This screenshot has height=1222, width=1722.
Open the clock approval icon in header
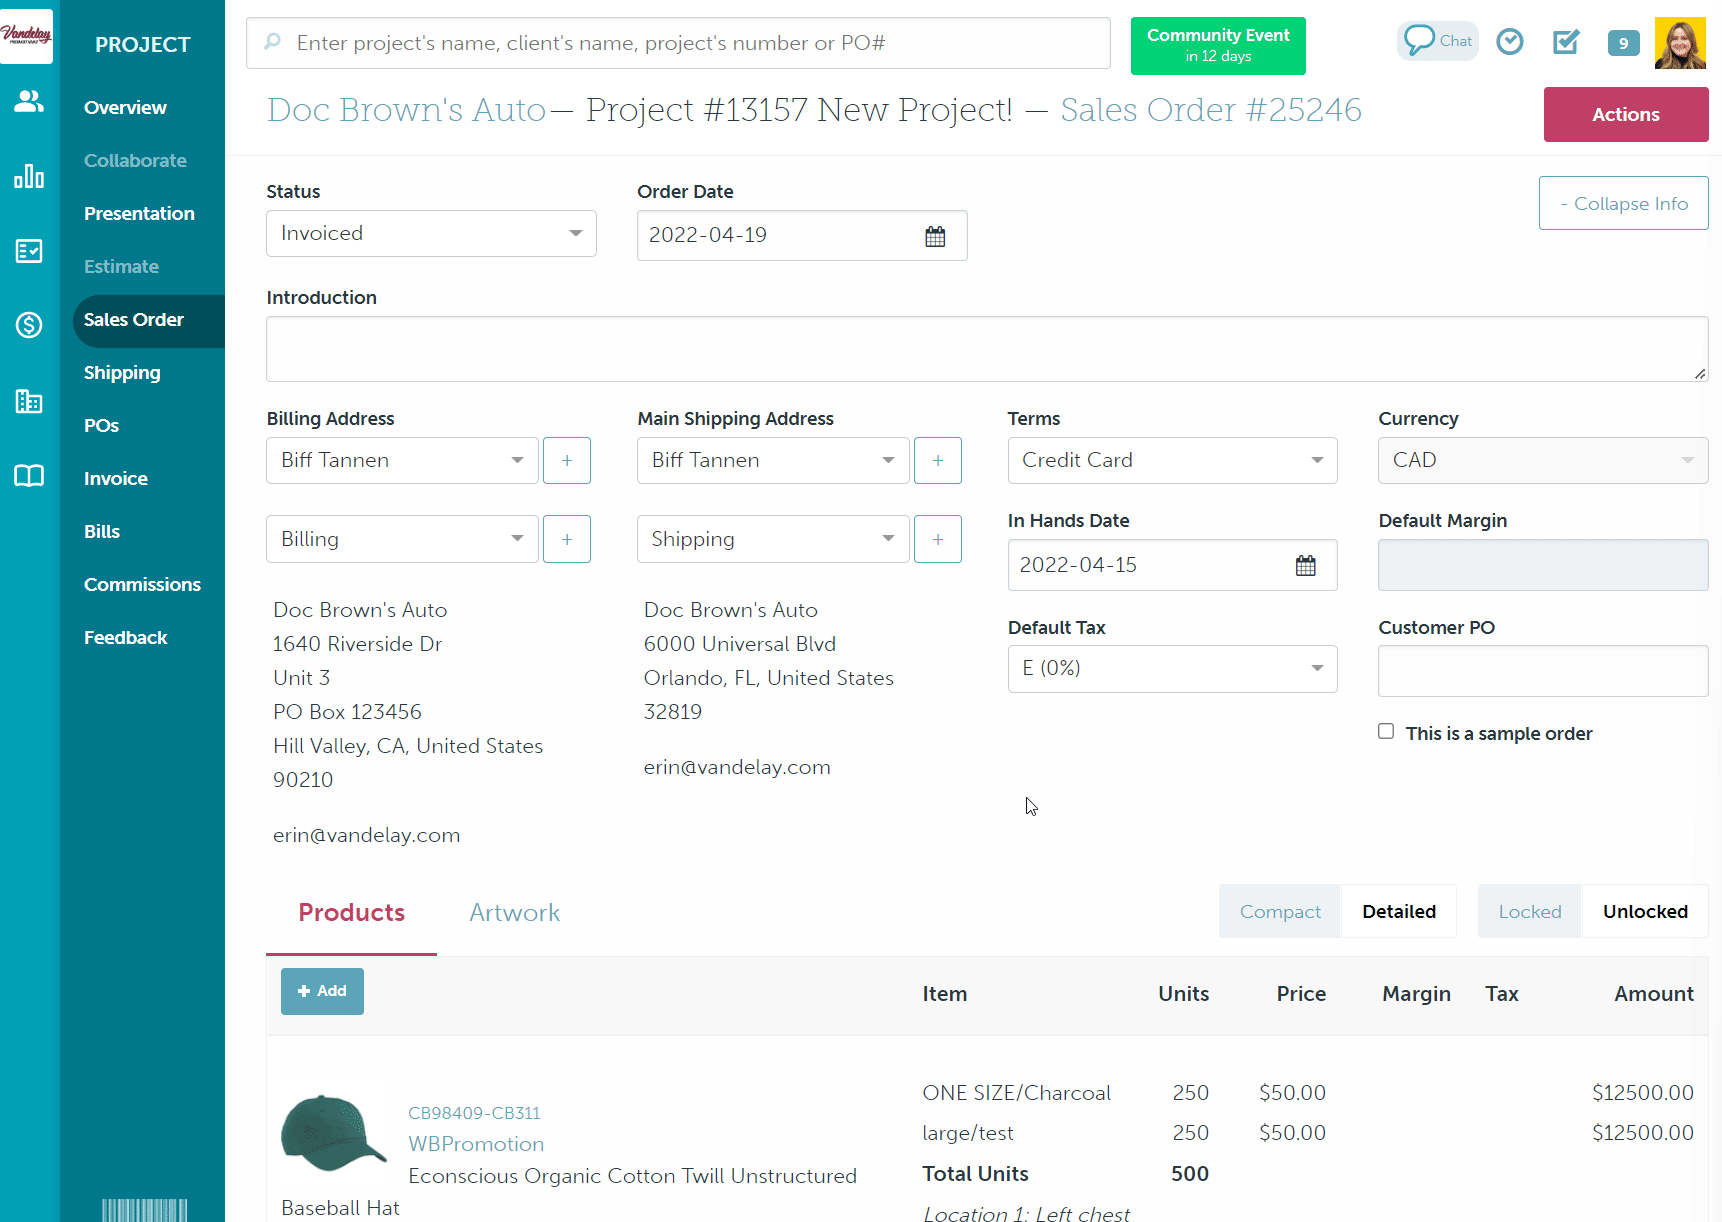pos(1509,41)
